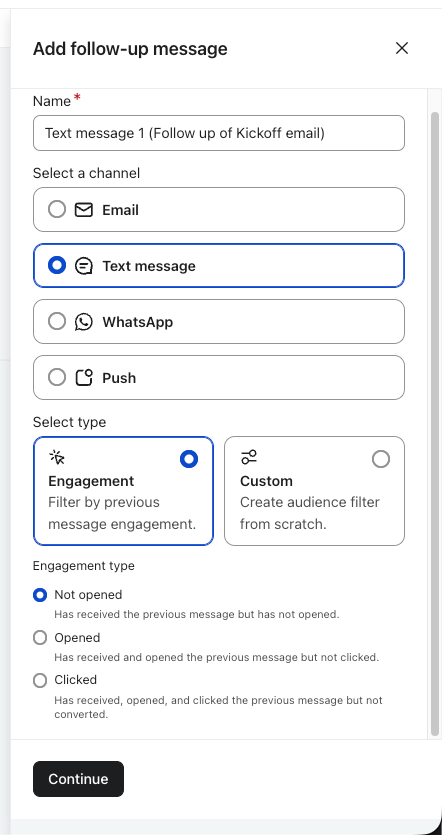Choose the Custom type radio button
This screenshot has width=442, height=835.
pyautogui.click(x=381, y=459)
